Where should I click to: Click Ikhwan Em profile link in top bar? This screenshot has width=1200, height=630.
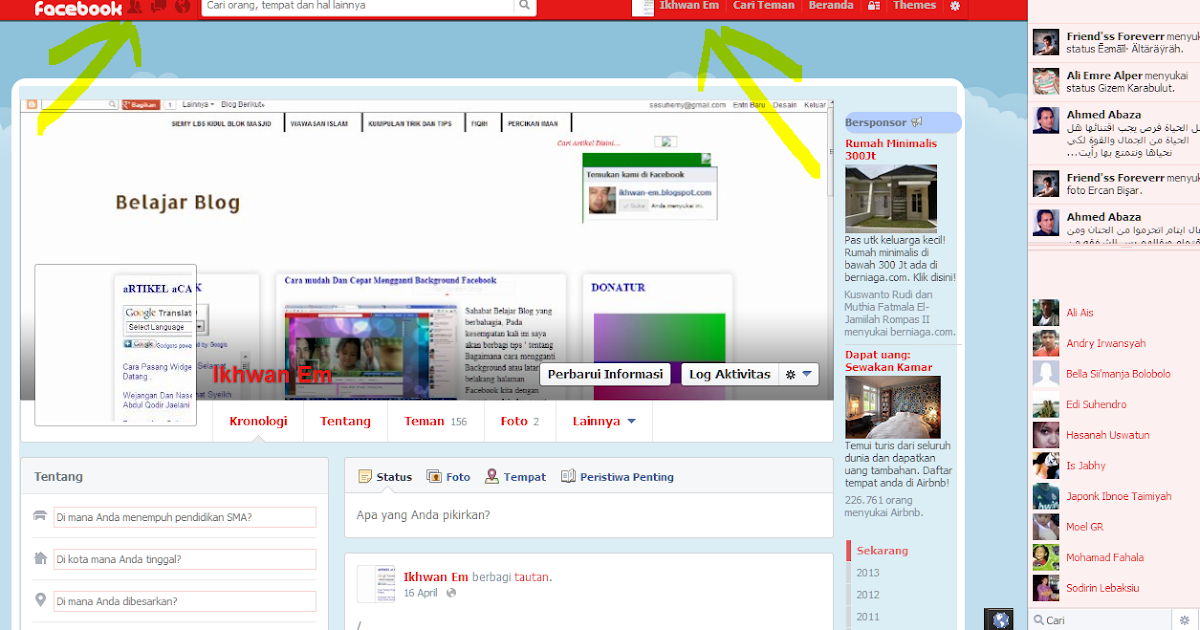pos(689,6)
